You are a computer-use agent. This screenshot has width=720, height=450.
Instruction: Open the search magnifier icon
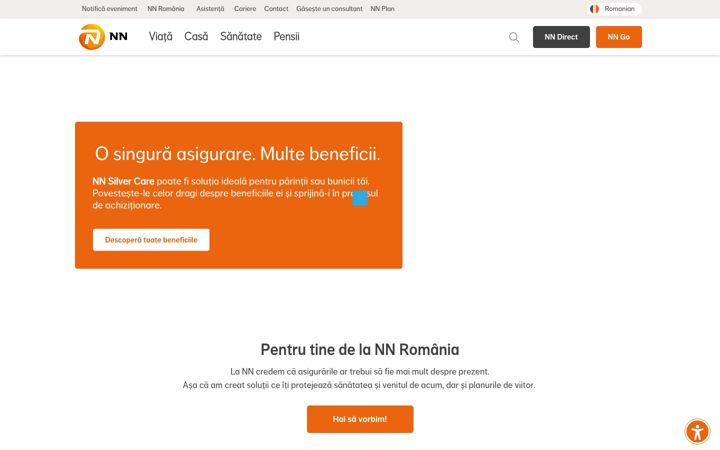[514, 37]
